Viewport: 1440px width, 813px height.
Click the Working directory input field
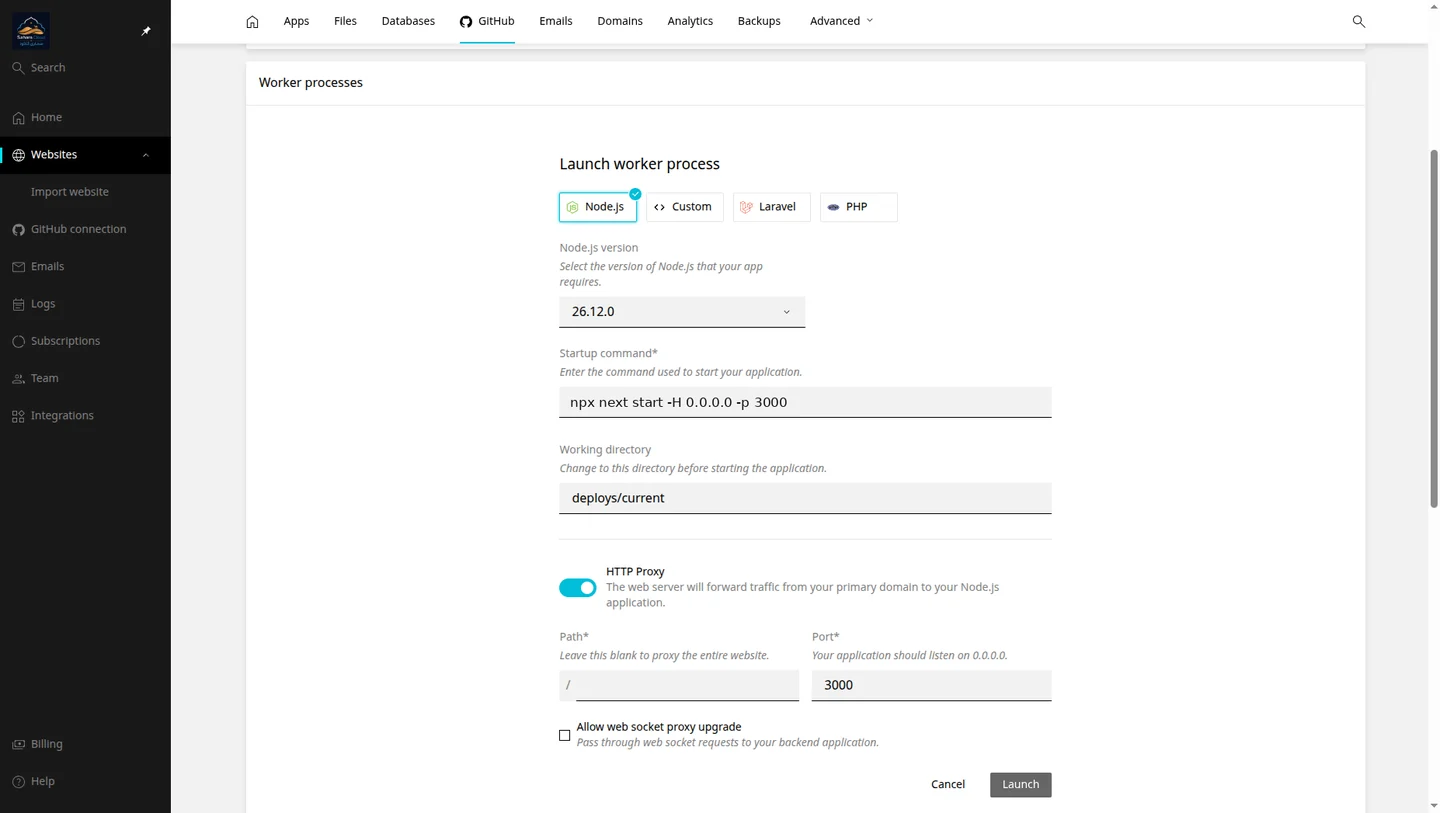[x=805, y=498]
